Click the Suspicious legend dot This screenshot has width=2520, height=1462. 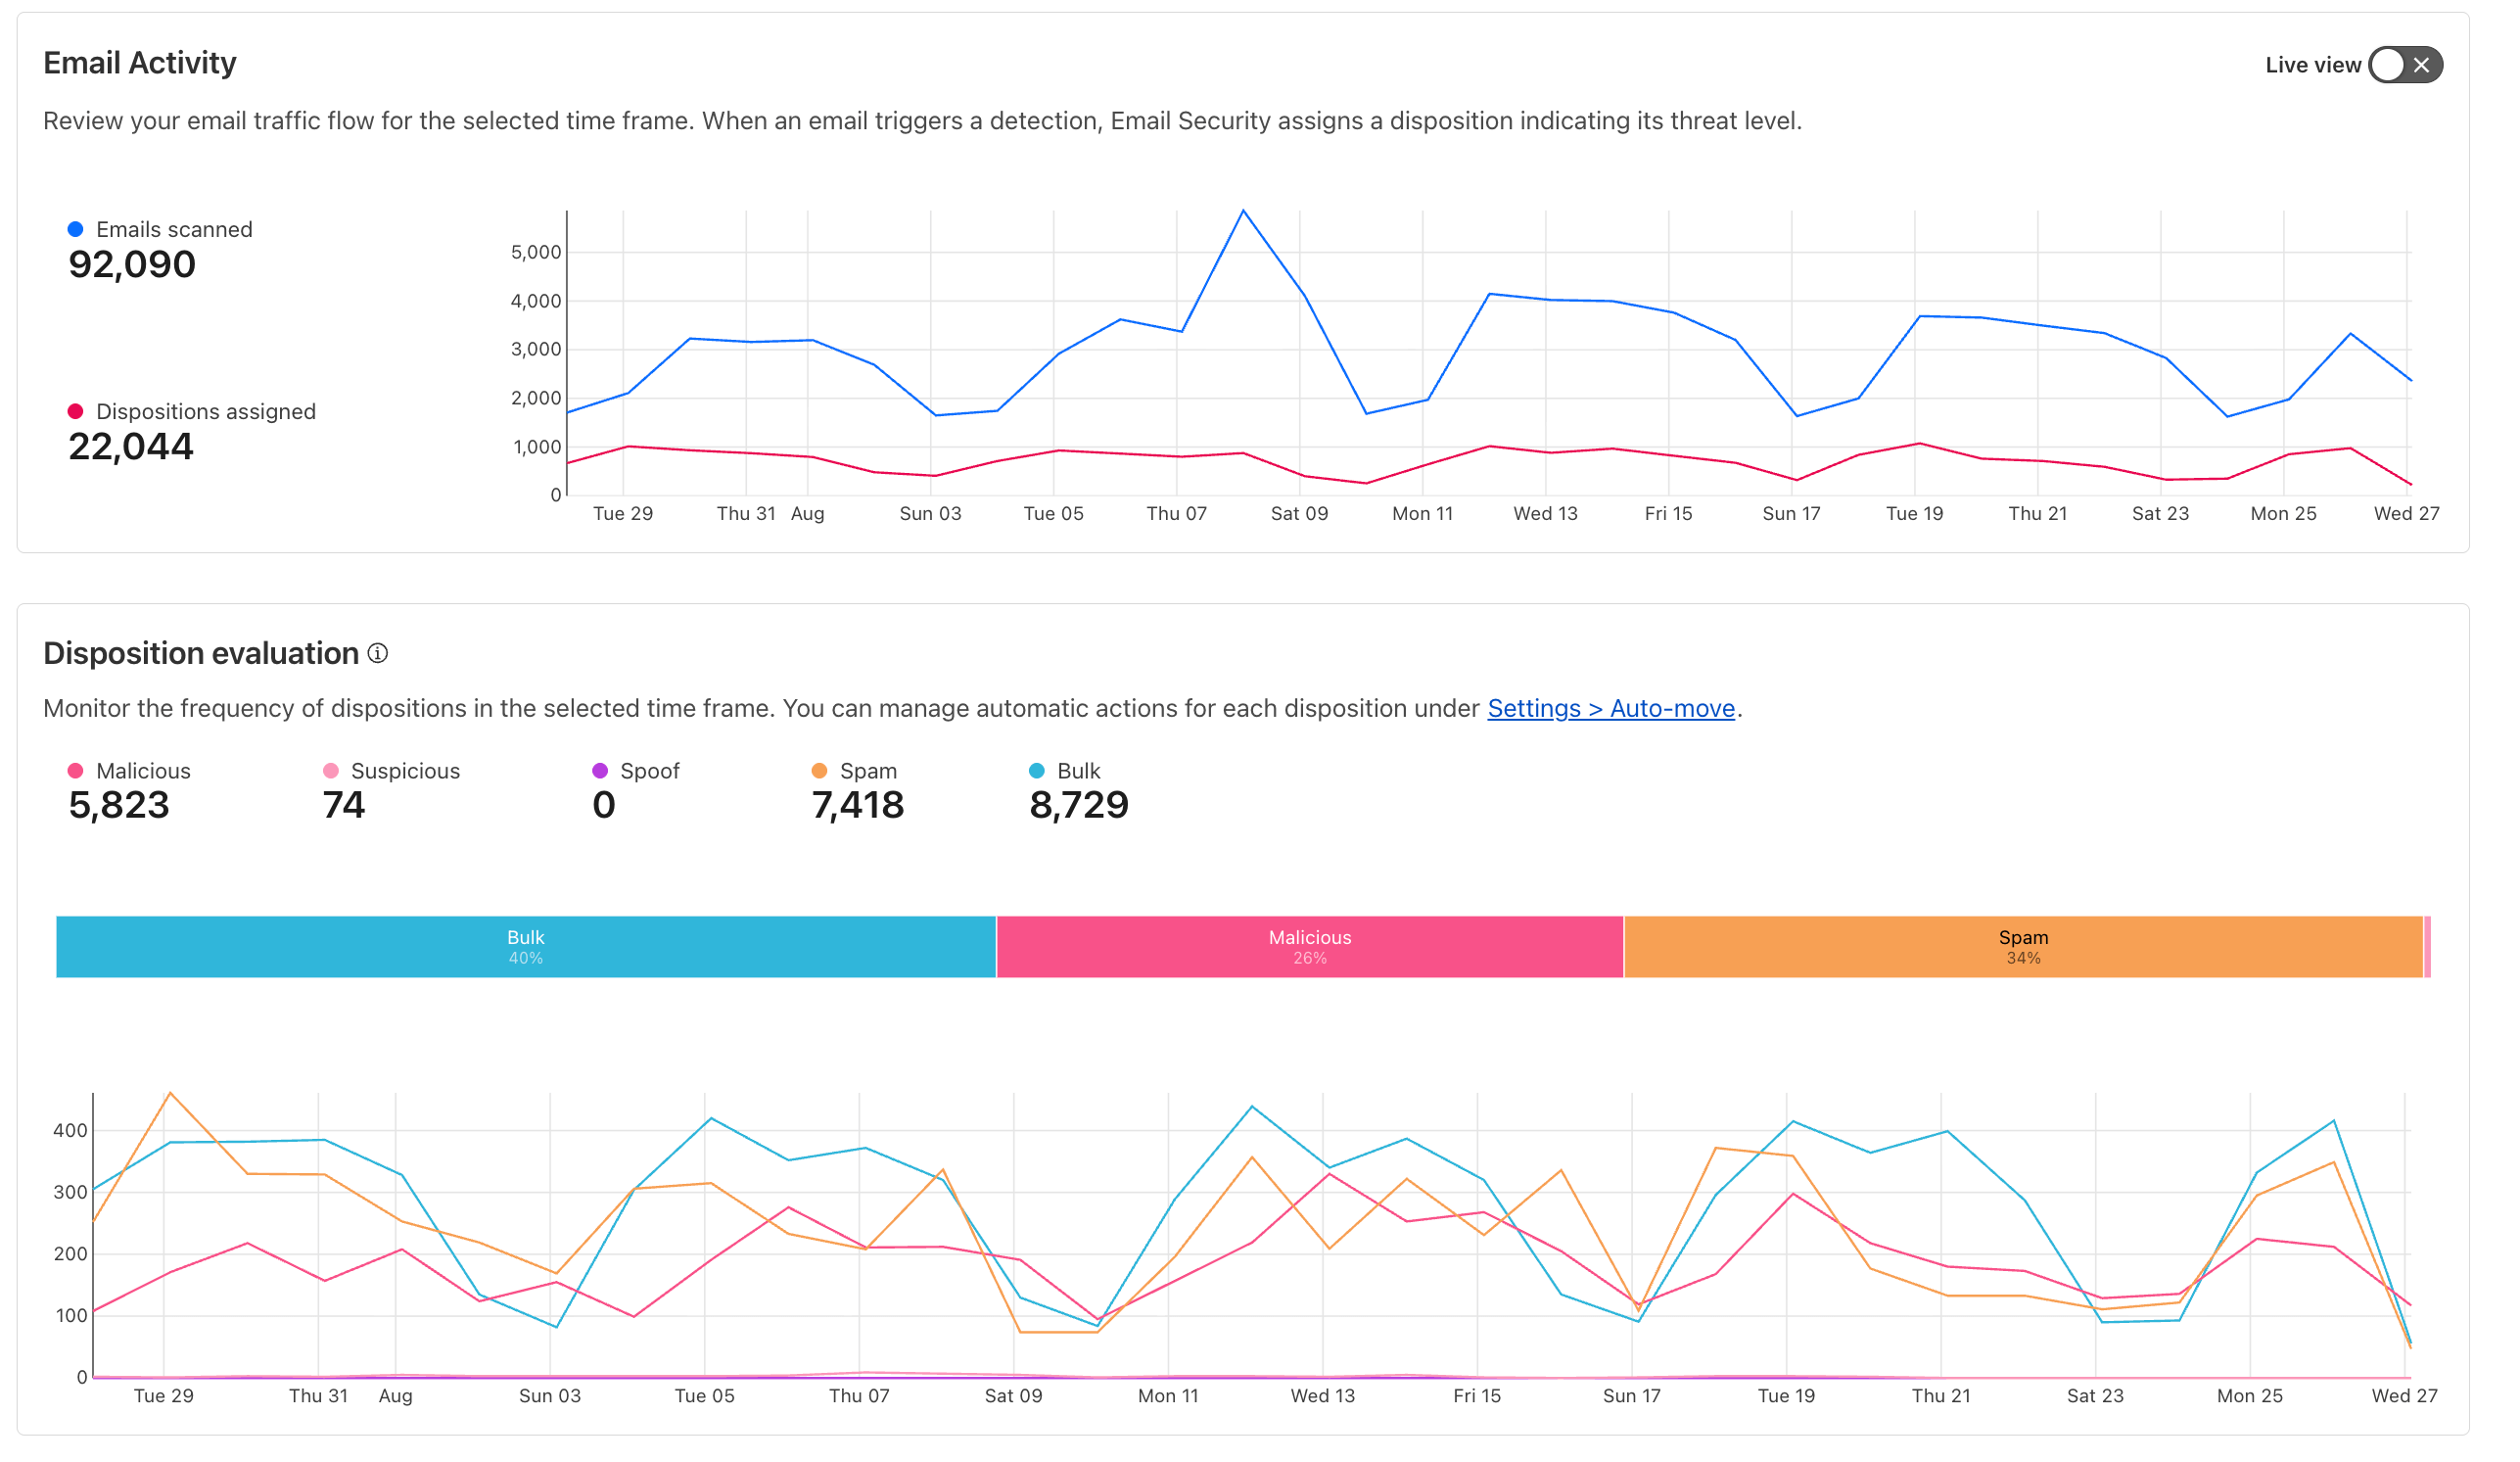tap(330, 770)
